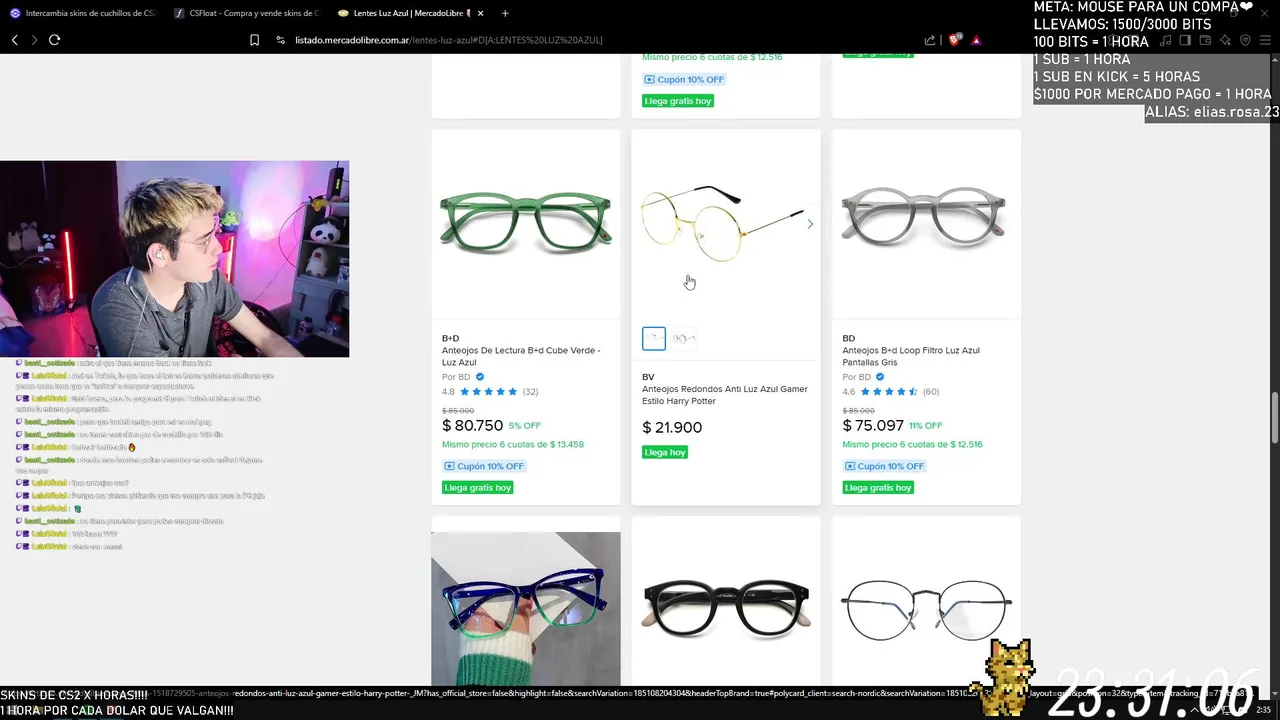Image resolution: width=1280 pixels, height=720 pixels.
Task: Click Cupón 10% OFF on the top card
Action: pyautogui.click(x=684, y=79)
